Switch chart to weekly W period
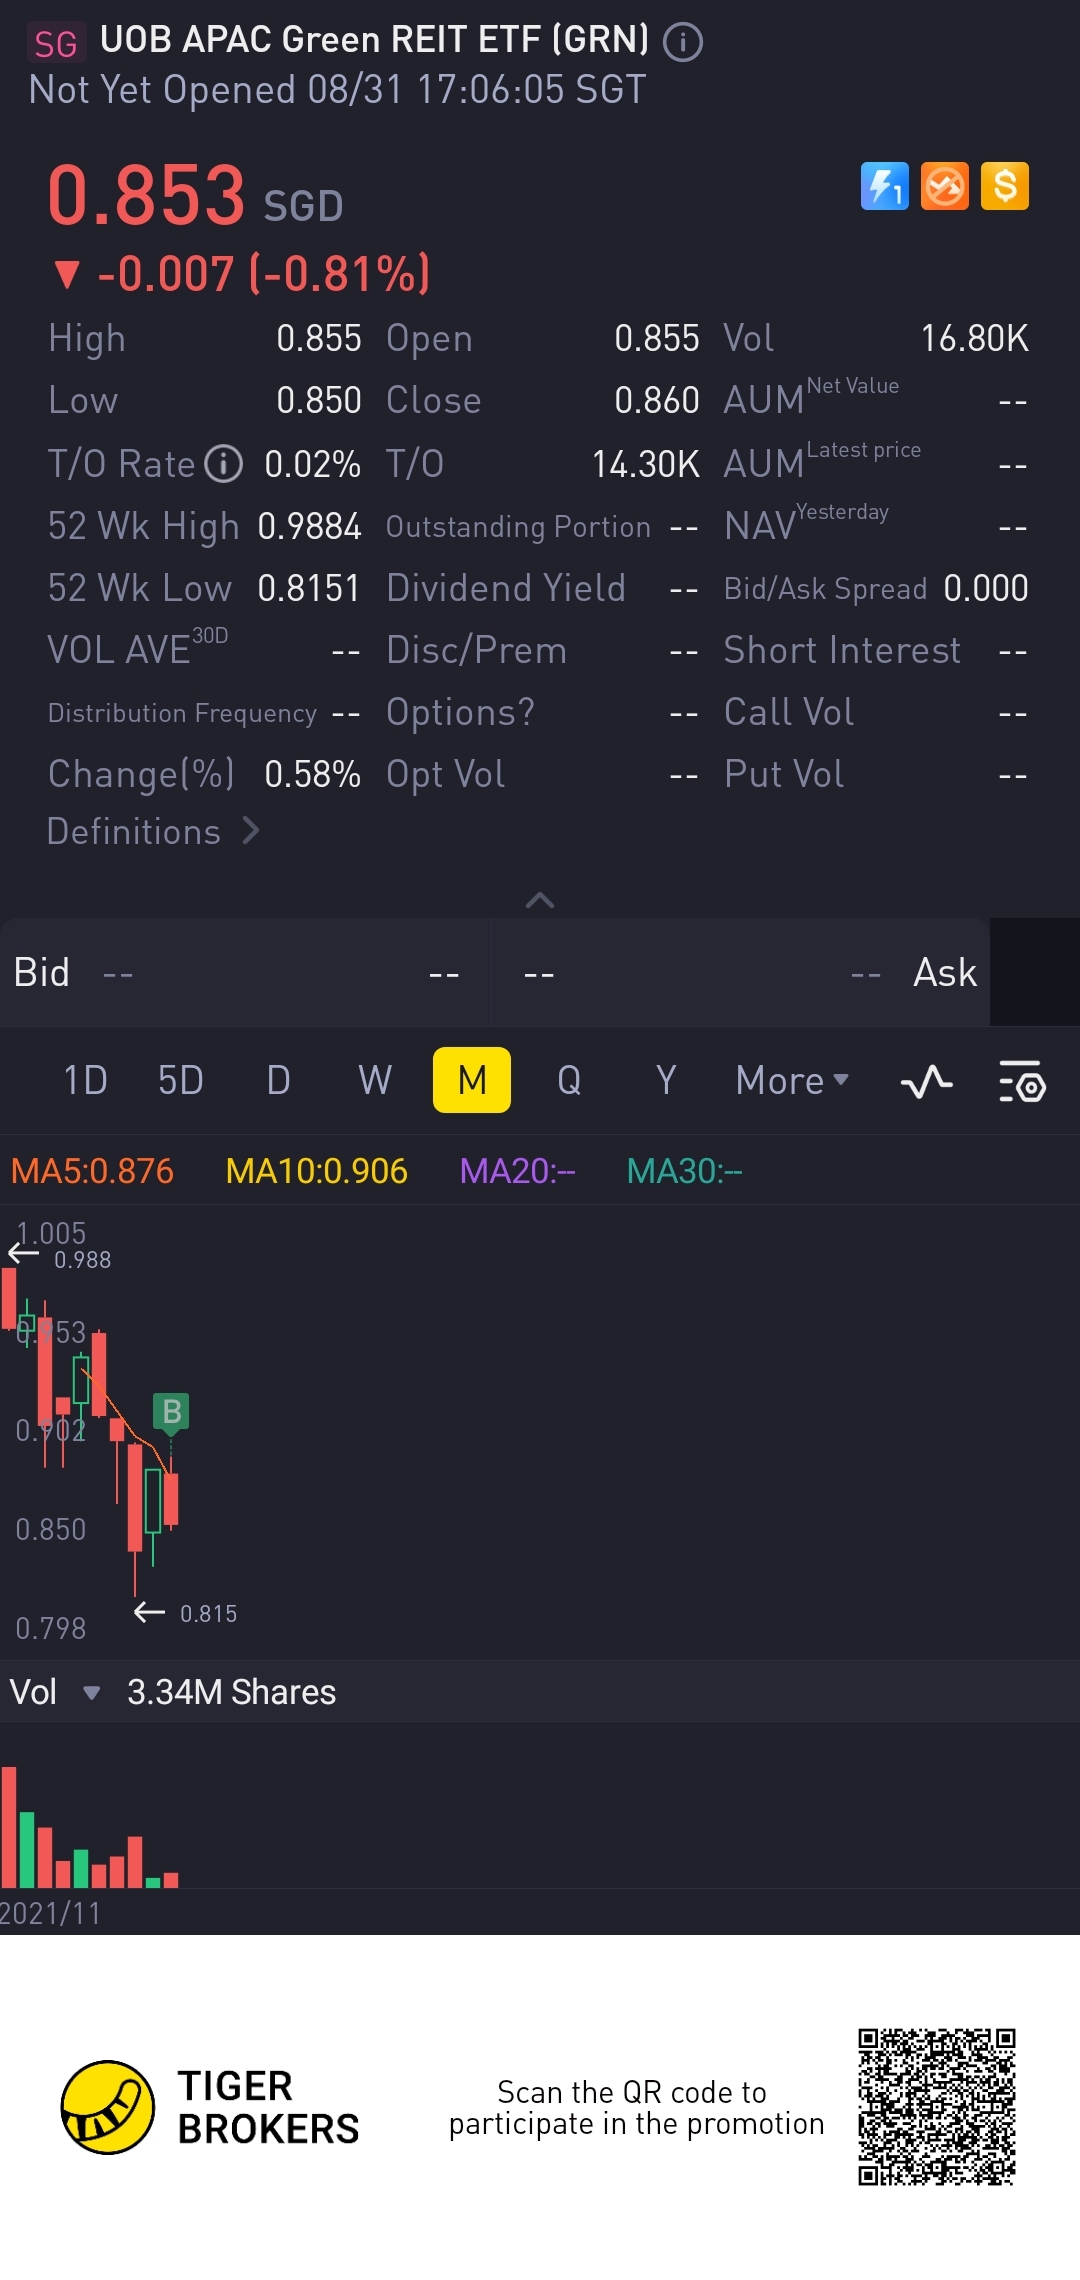 click(x=375, y=1080)
